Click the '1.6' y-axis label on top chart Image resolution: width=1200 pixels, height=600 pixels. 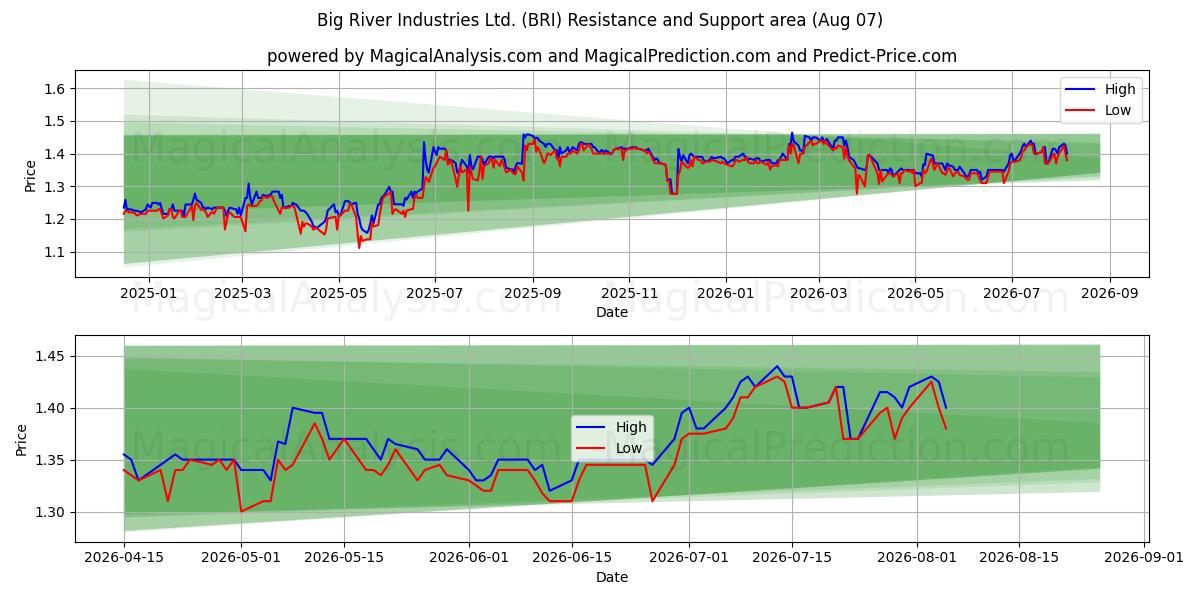click(56, 89)
